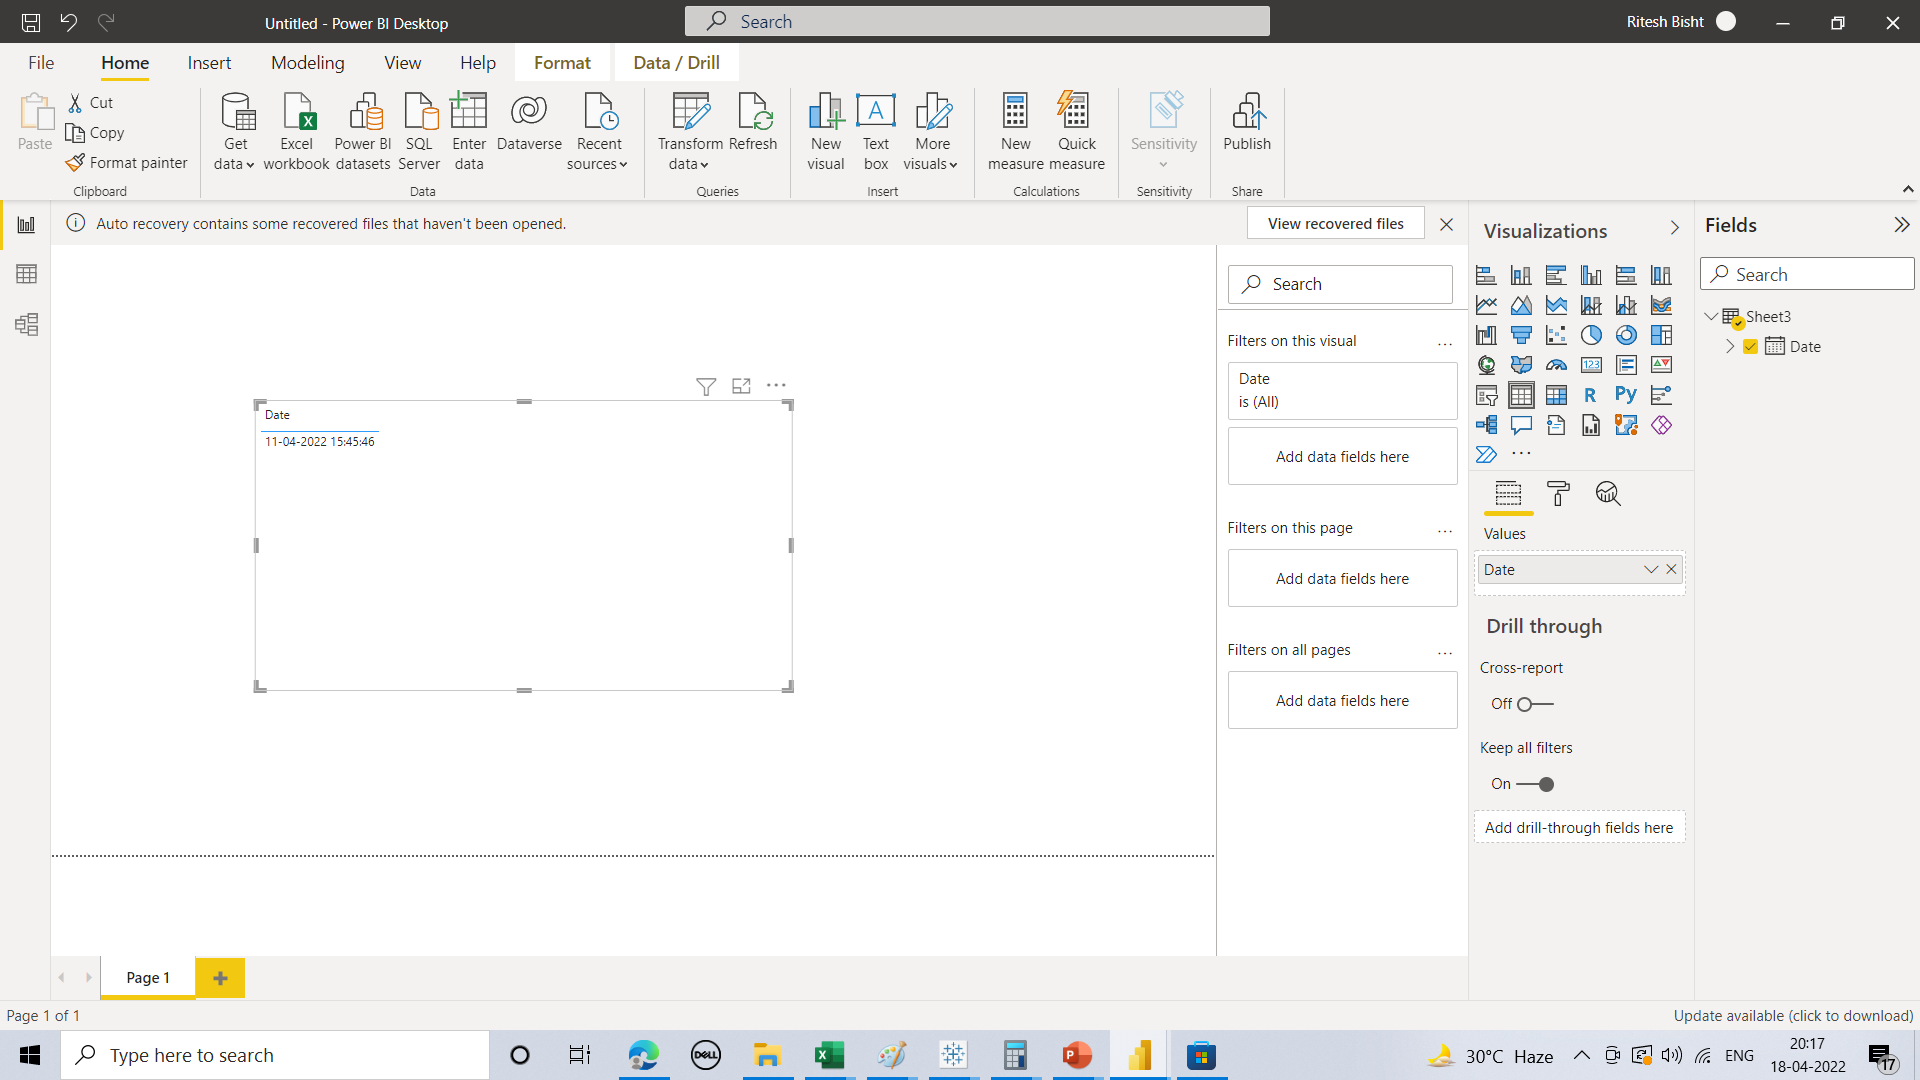Image resolution: width=1920 pixels, height=1080 pixels.
Task: Toggle Keep all filters switch
Action: pos(1535,784)
